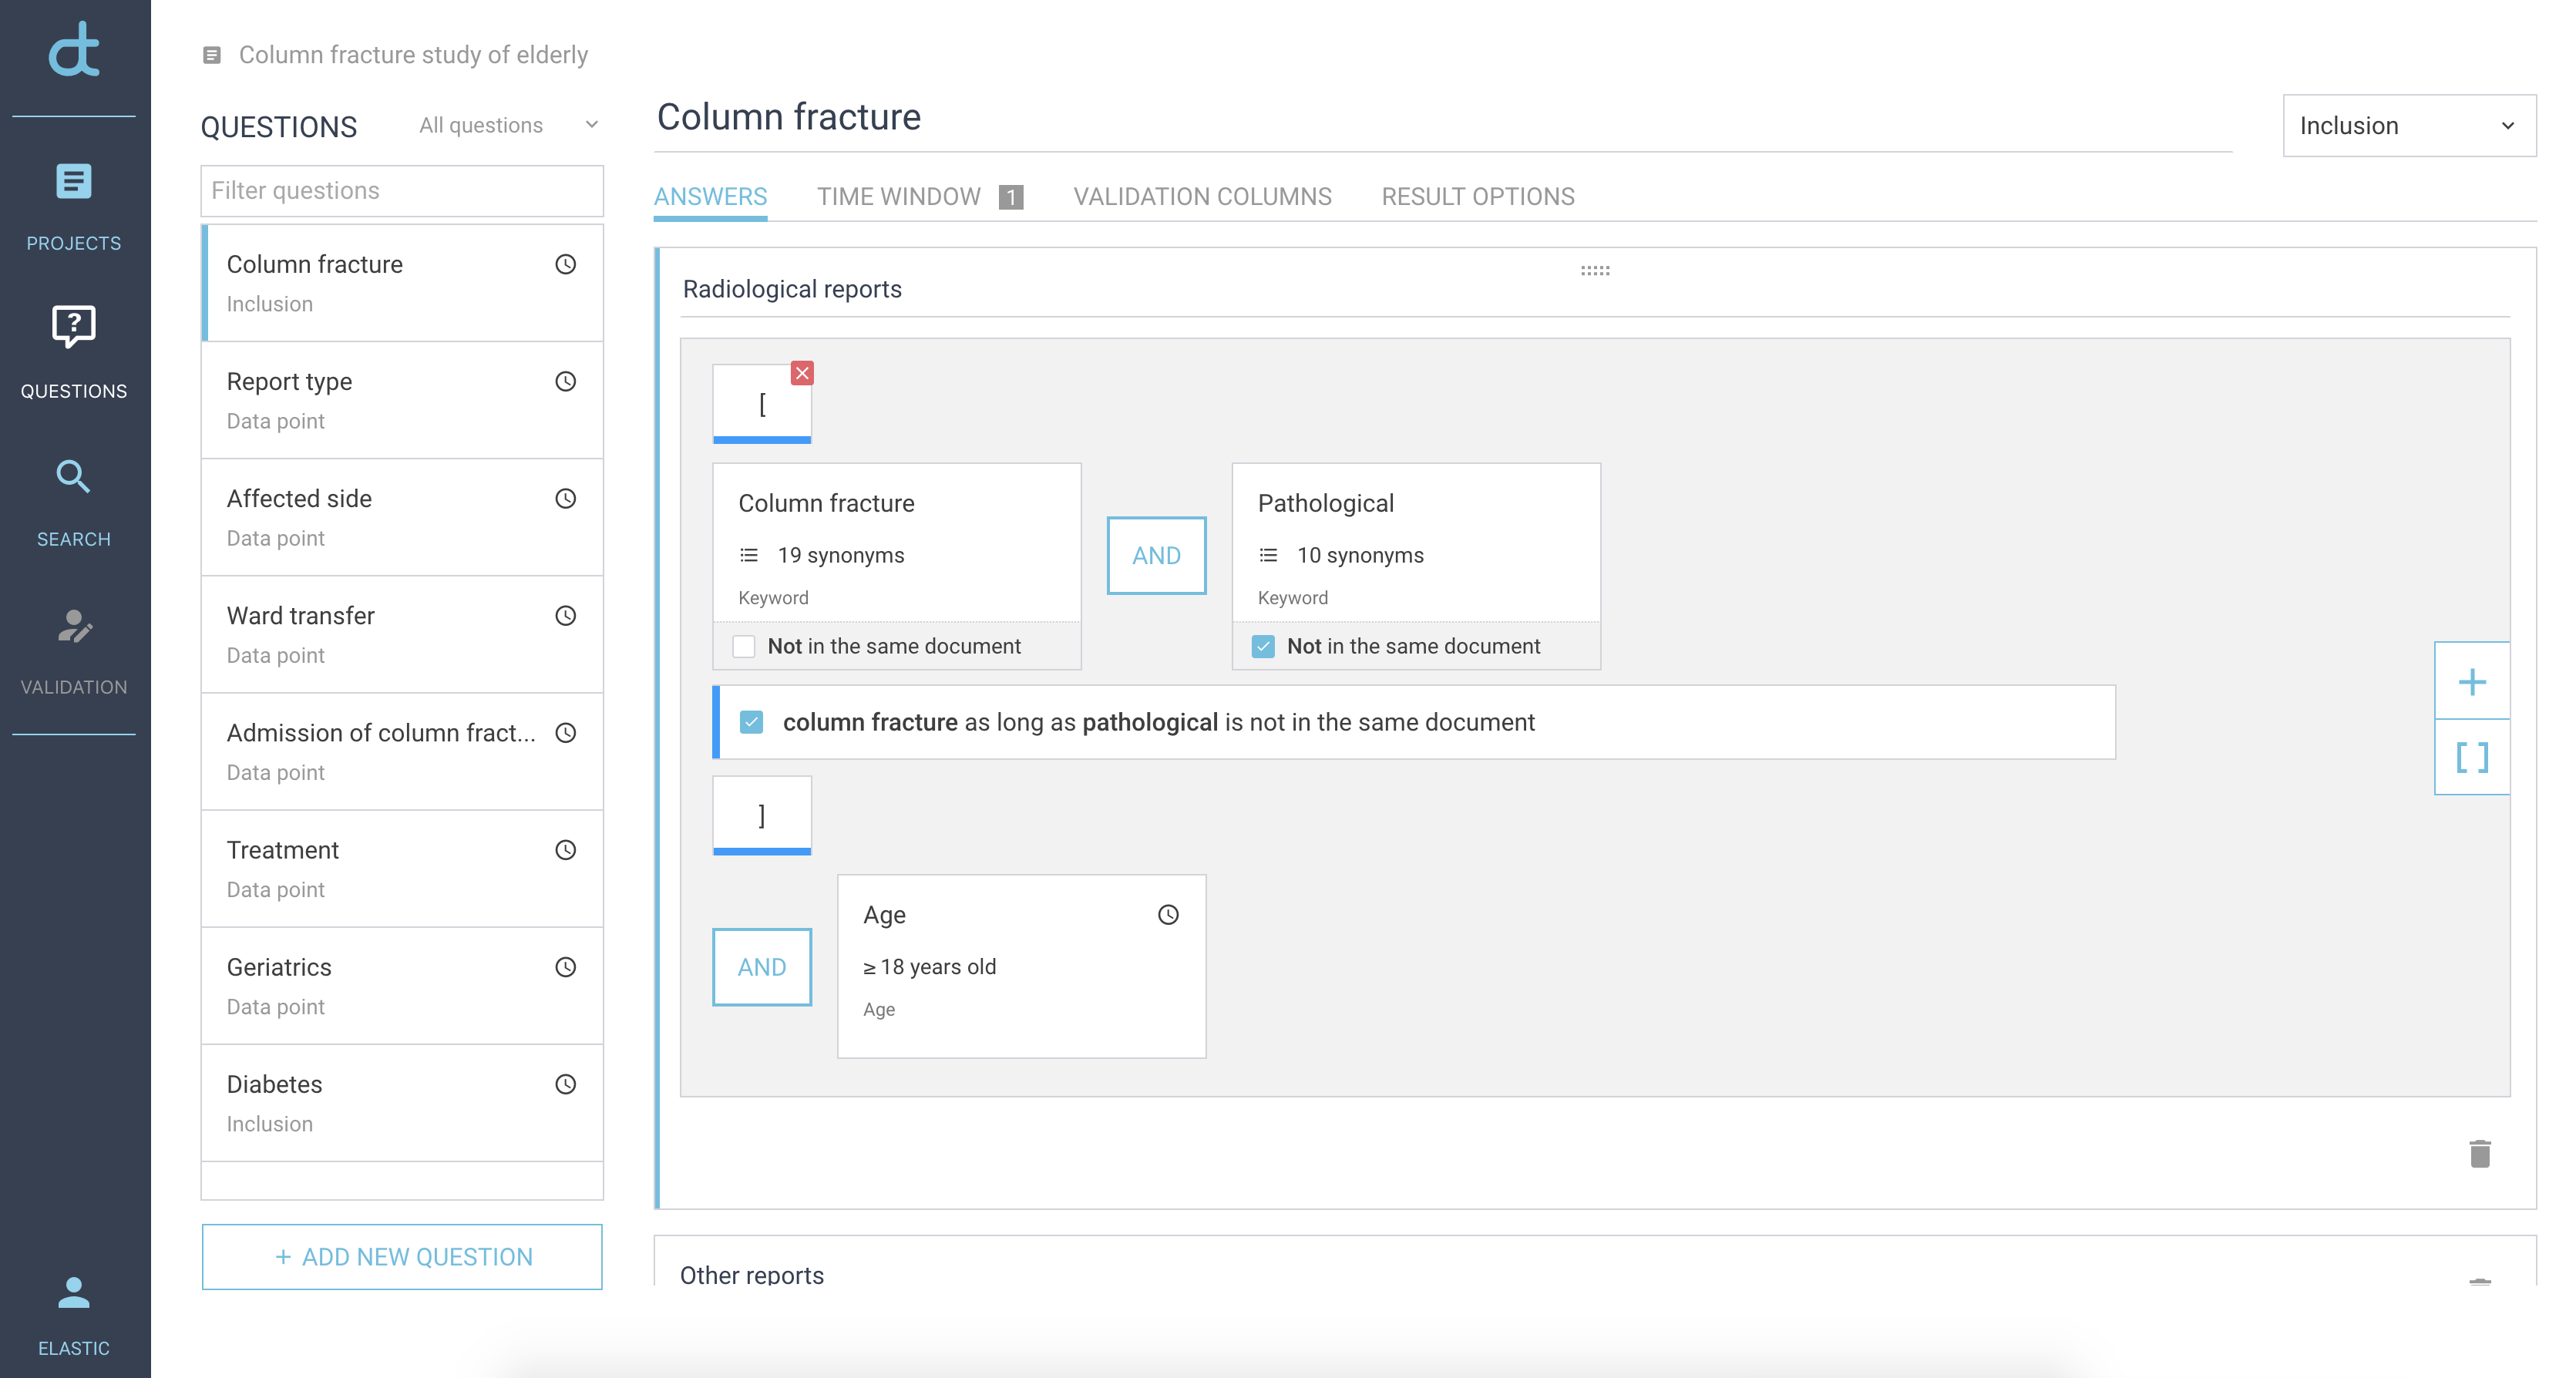Click the red remove icon on the bracket

[x=801, y=373]
